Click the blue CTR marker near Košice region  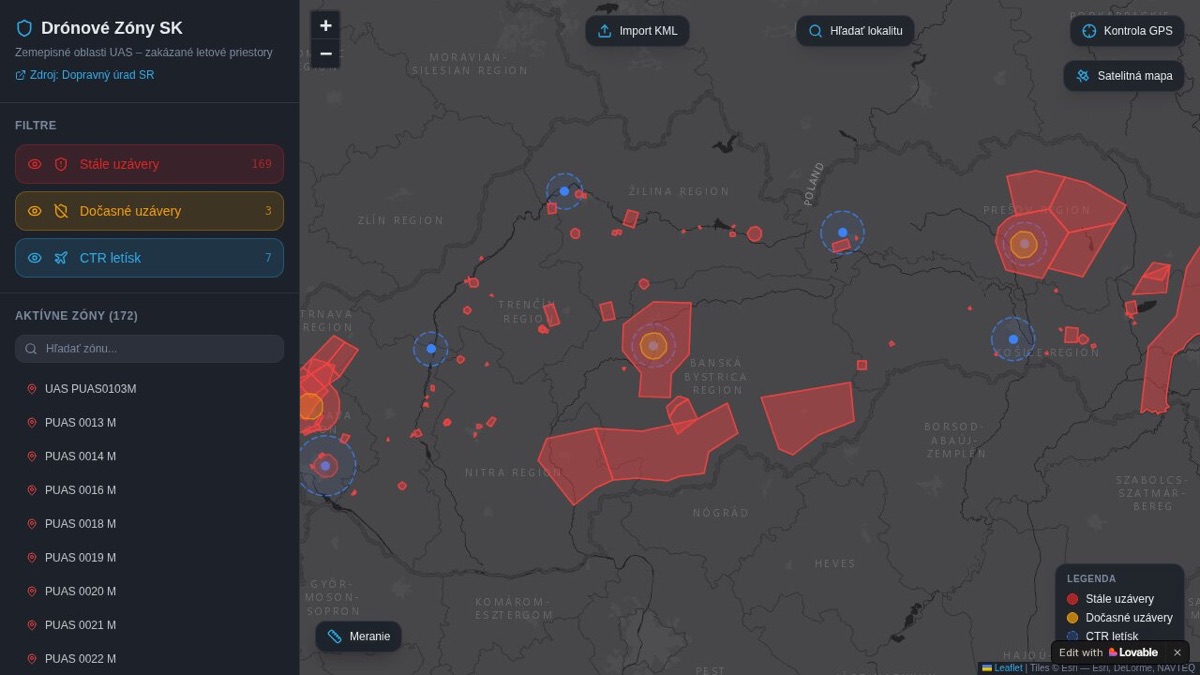click(1013, 339)
